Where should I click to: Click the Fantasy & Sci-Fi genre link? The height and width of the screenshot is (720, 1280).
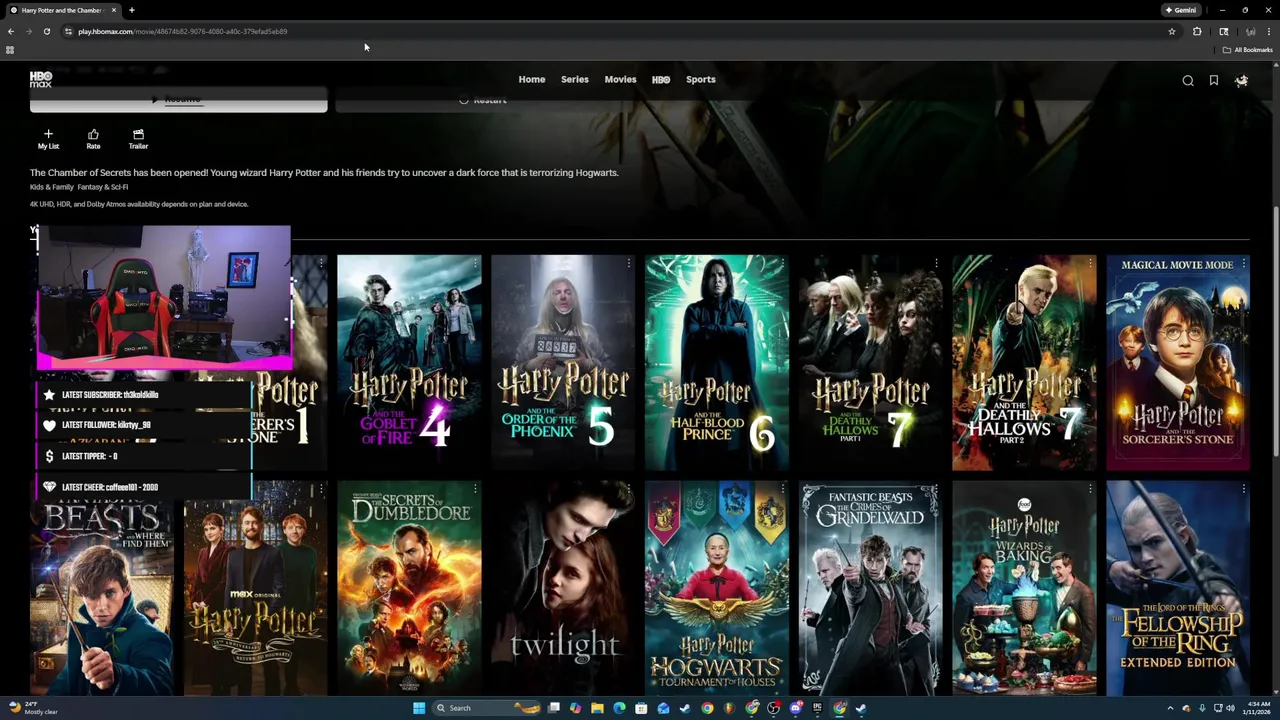[x=103, y=187]
